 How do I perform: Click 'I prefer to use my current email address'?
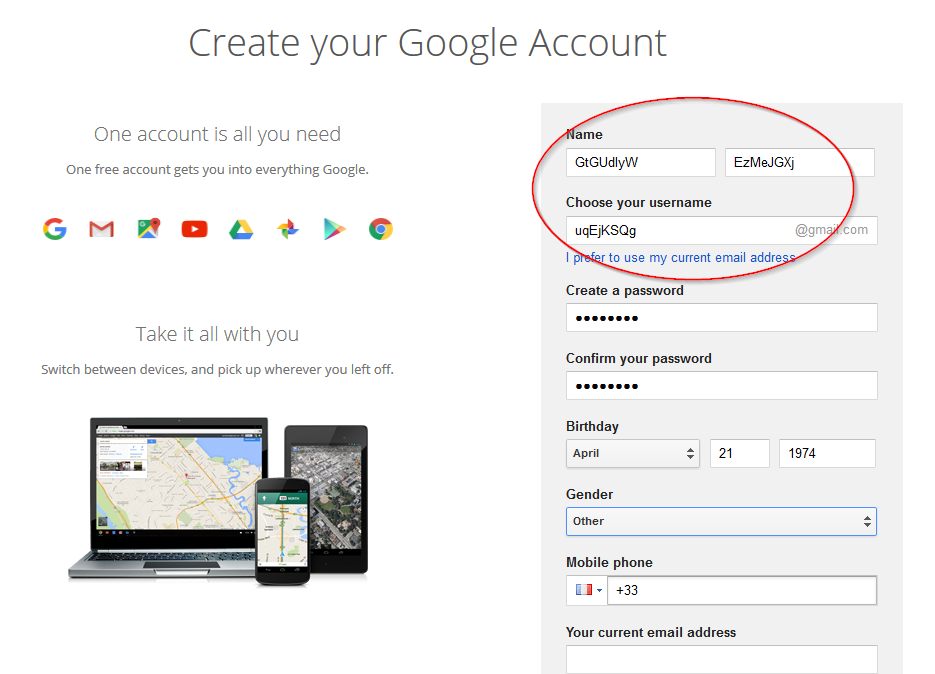(x=680, y=258)
